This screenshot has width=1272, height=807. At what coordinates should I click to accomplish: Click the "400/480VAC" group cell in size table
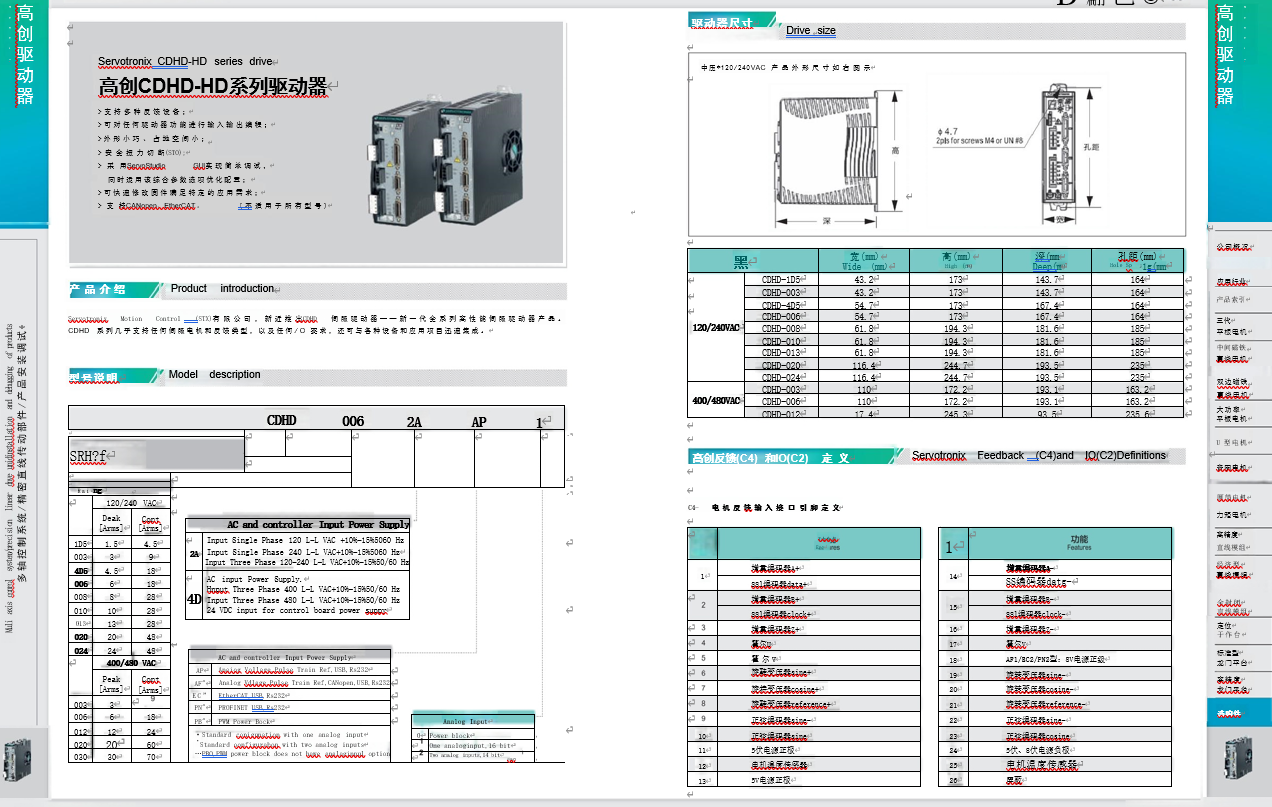pyautogui.click(x=717, y=401)
